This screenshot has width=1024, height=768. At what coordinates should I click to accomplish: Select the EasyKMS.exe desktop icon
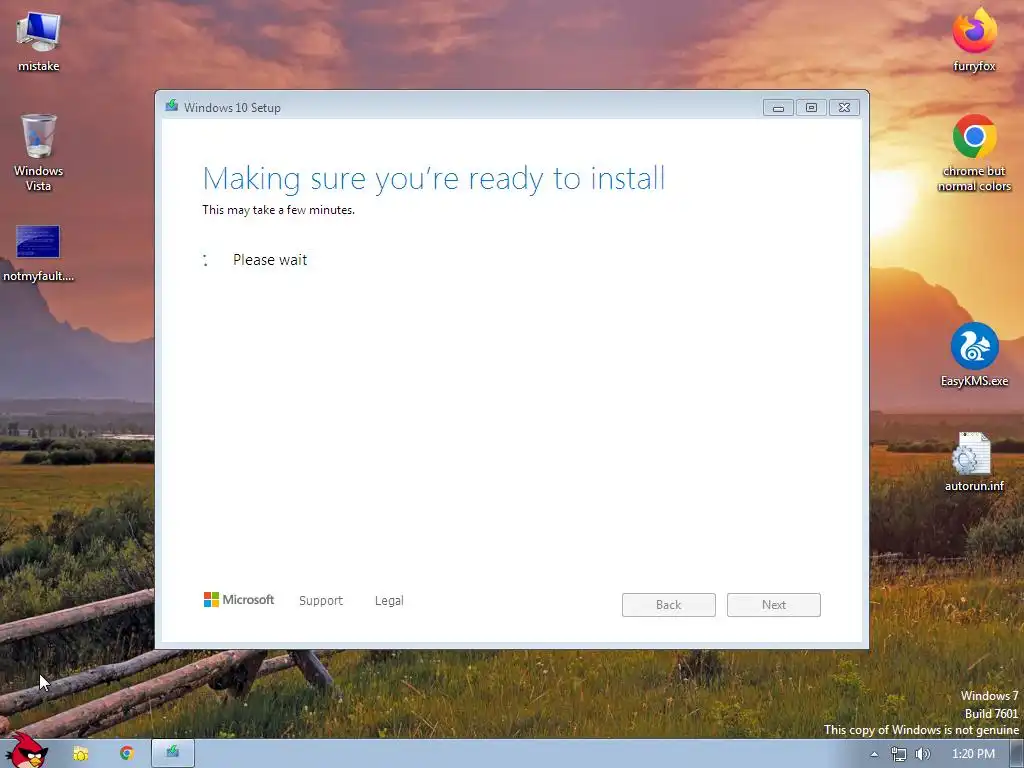tap(974, 355)
